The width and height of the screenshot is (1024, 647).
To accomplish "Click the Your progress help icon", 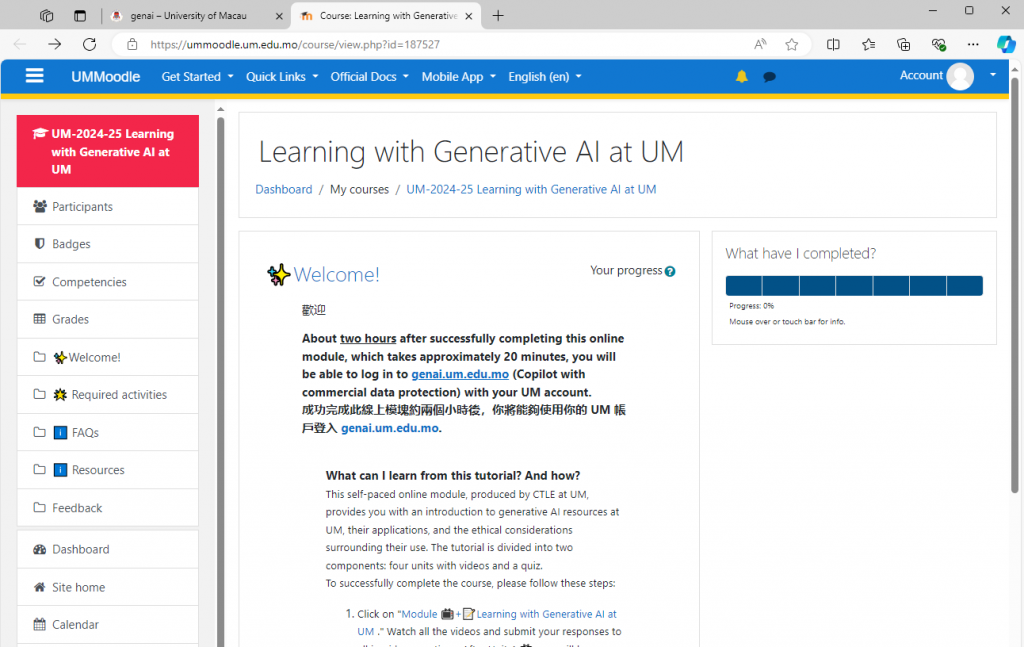I will (670, 270).
